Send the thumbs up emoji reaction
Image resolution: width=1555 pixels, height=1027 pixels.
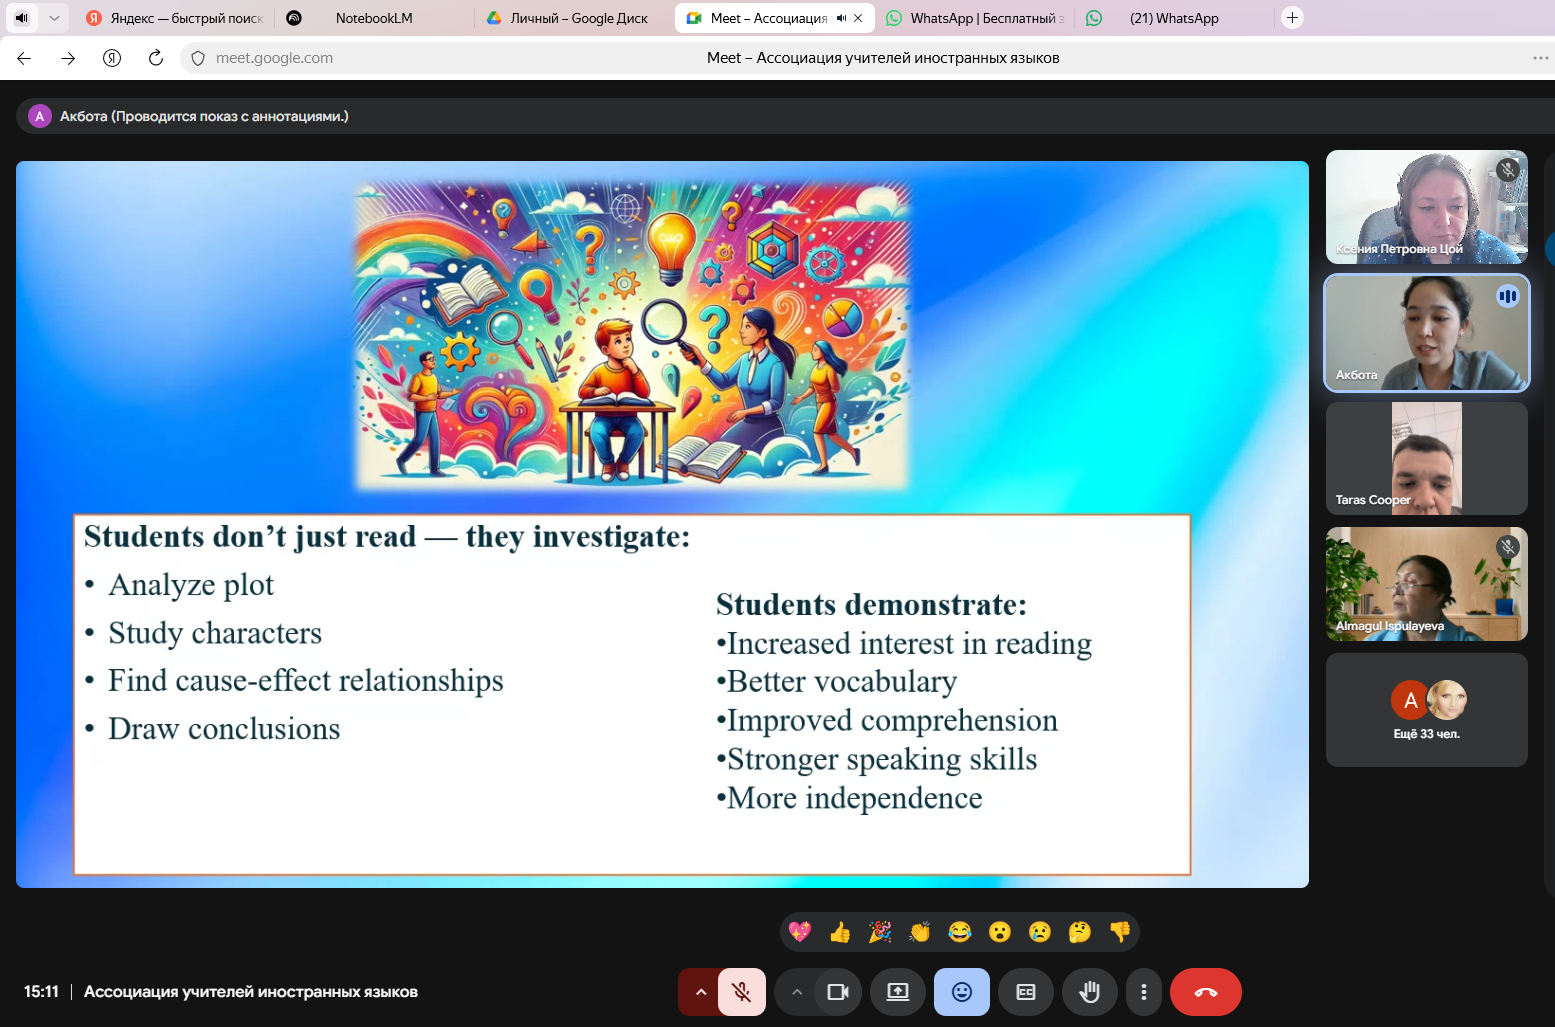click(x=840, y=932)
